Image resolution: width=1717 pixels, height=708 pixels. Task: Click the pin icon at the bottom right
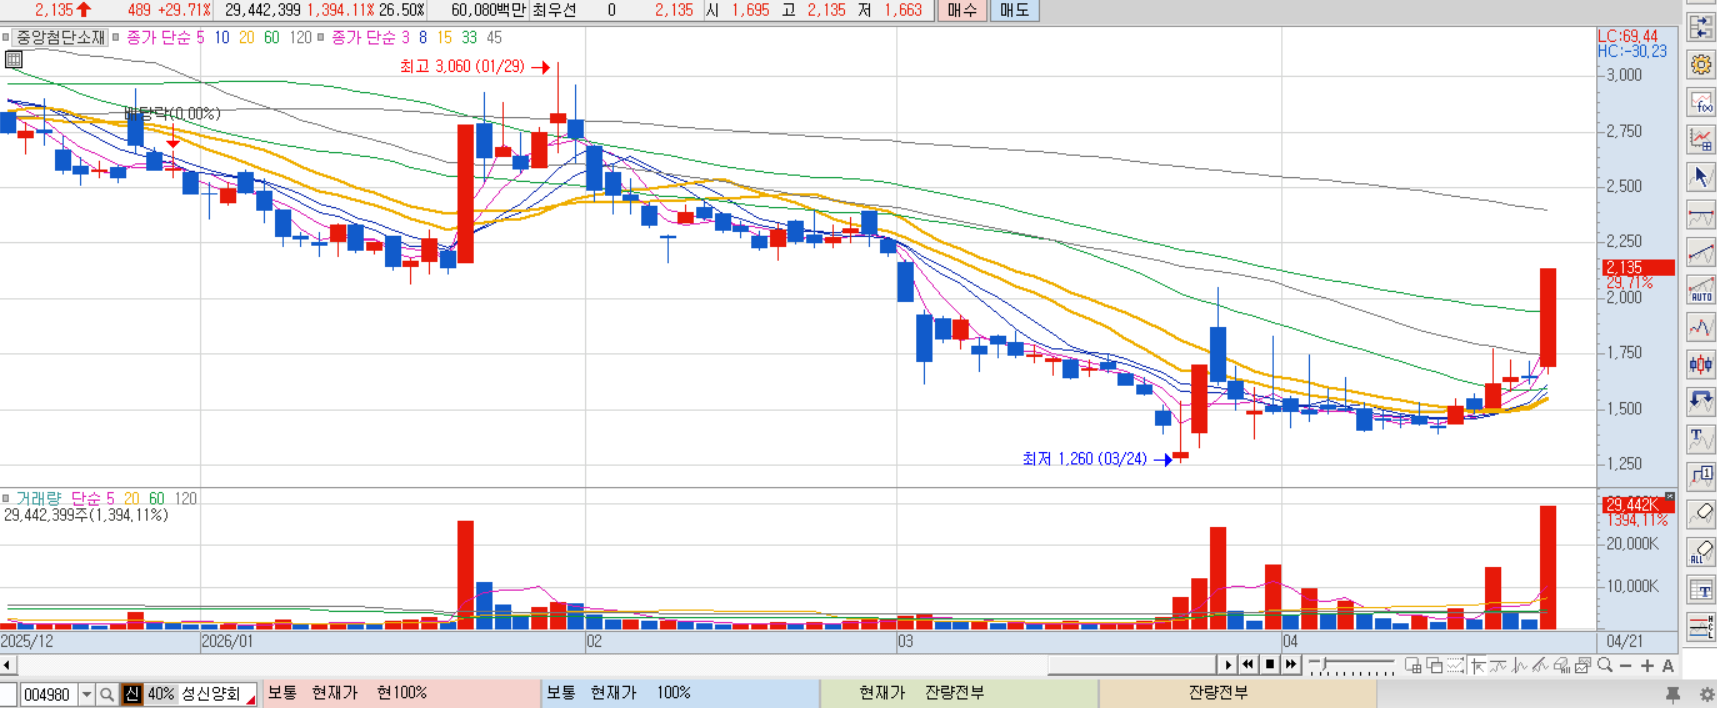point(1673,694)
